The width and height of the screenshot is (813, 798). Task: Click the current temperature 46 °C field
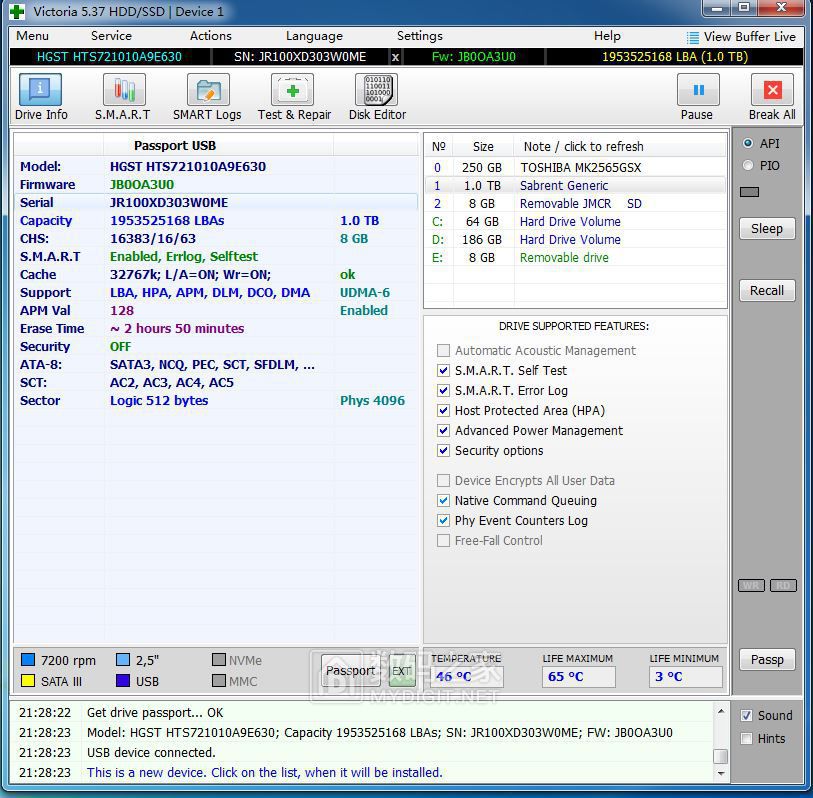pyautogui.click(x=466, y=677)
